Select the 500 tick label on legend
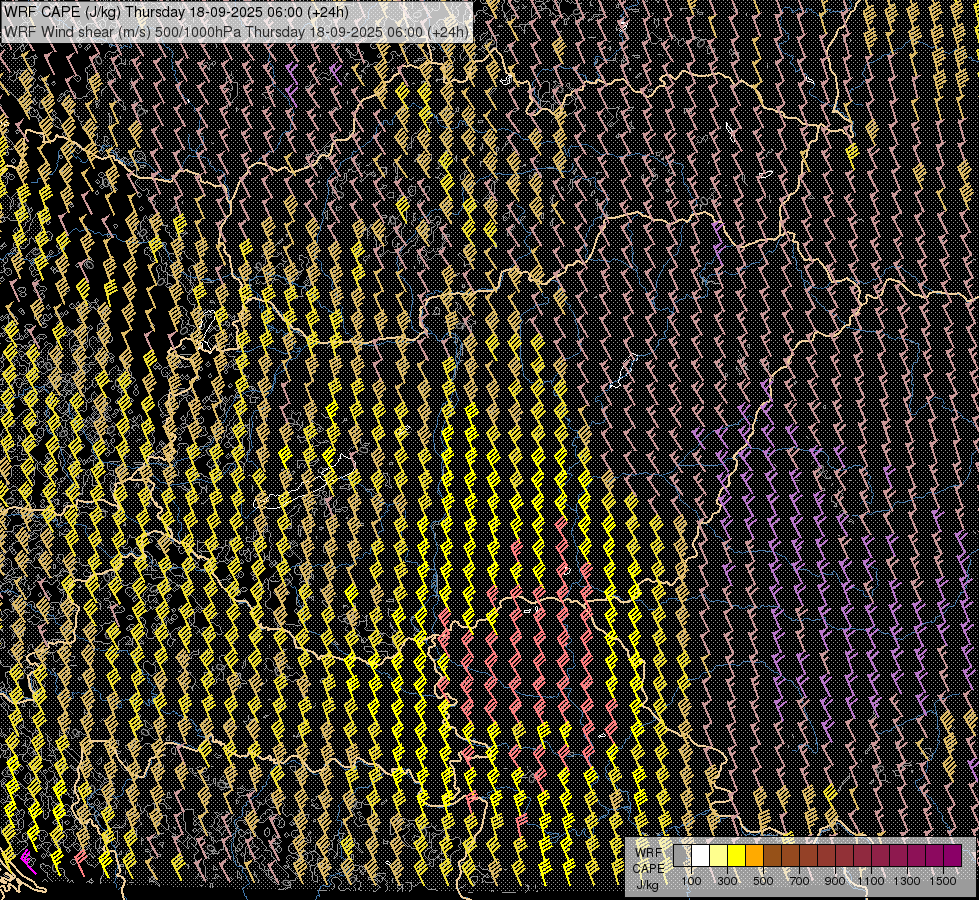979x900 pixels. coord(763,881)
